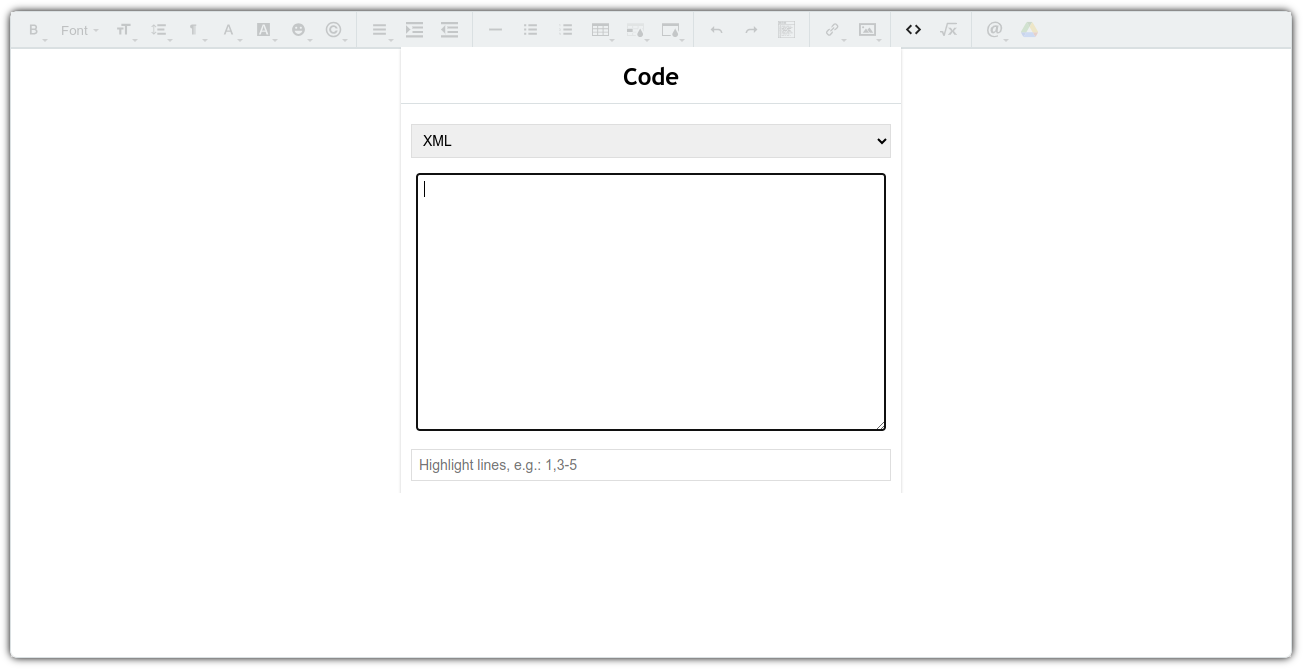Focus the code text area
Image resolution: width=1304 pixels, height=671 pixels.
[651, 302]
